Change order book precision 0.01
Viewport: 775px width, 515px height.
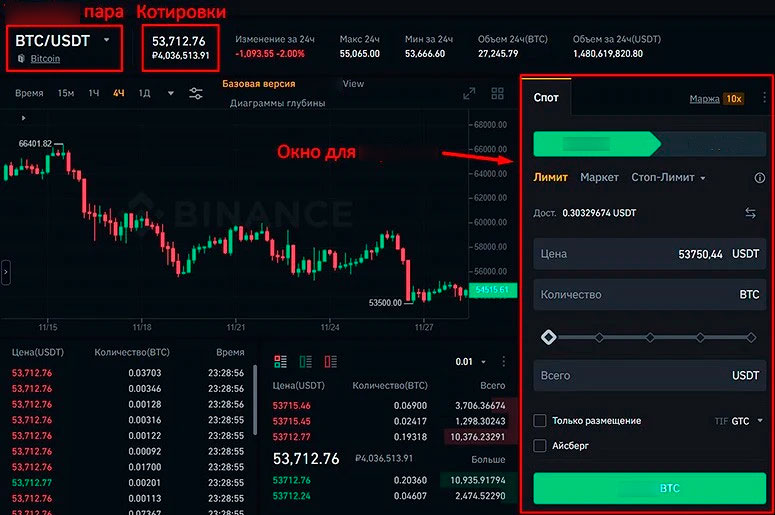tap(470, 362)
